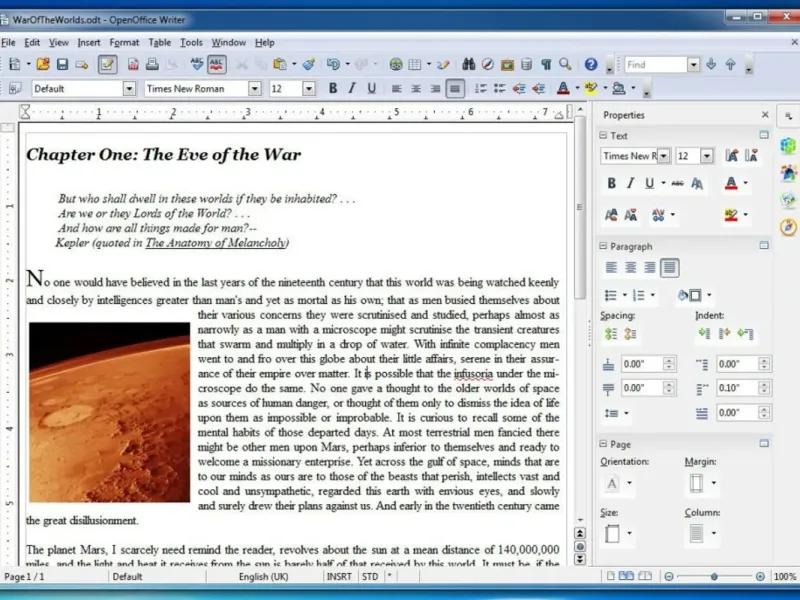
Task: Click the vertical scrollbar thumb of document
Action: (580, 210)
